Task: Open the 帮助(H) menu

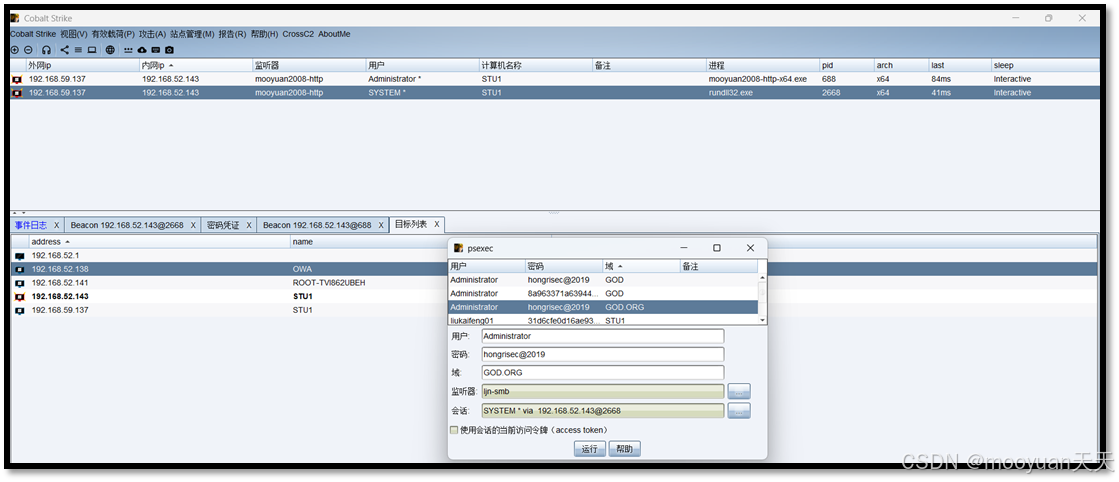Action: pyautogui.click(x=265, y=34)
